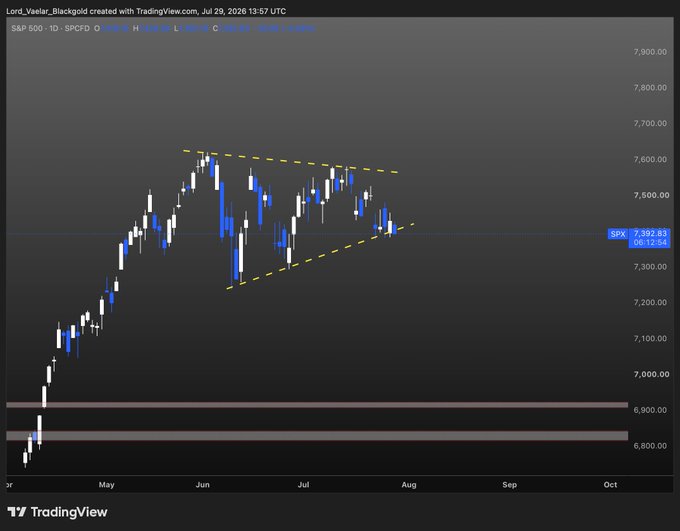Viewport: 680px width, 531px height.
Task: Click the Jun label on time axis
Action: (203, 485)
